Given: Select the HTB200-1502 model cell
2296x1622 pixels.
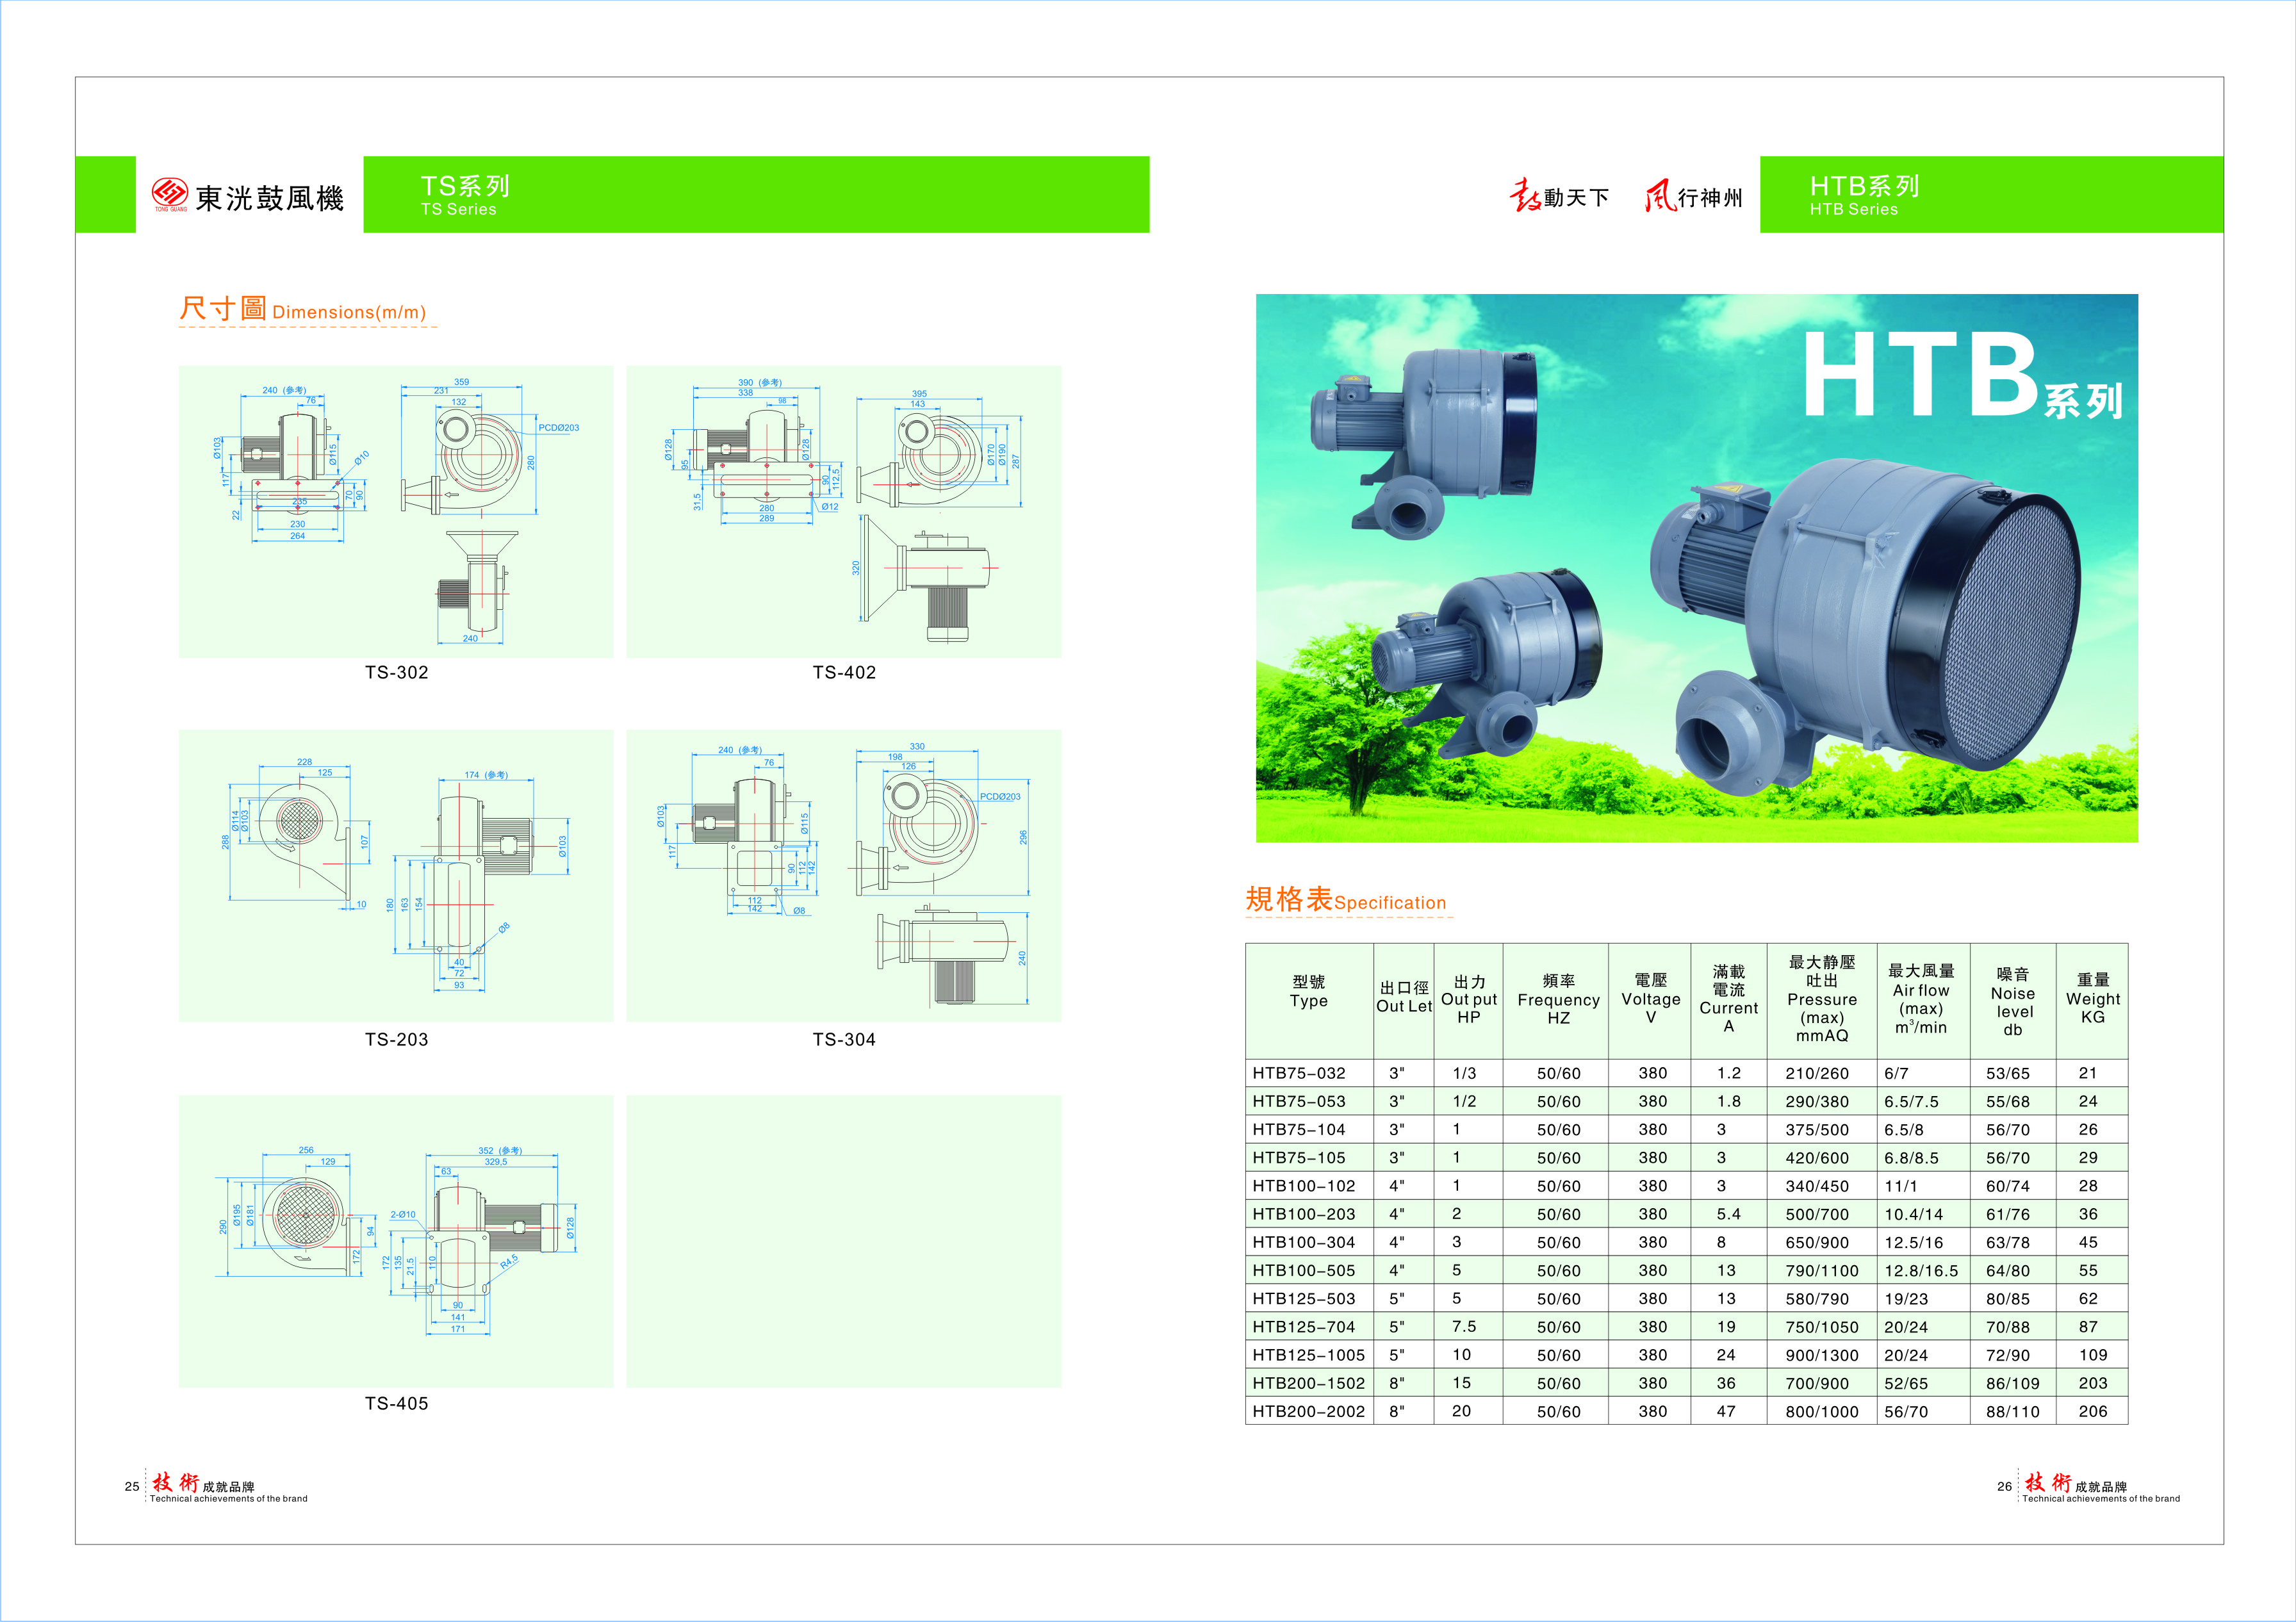Looking at the screenshot, I should (x=1308, y=1383).
